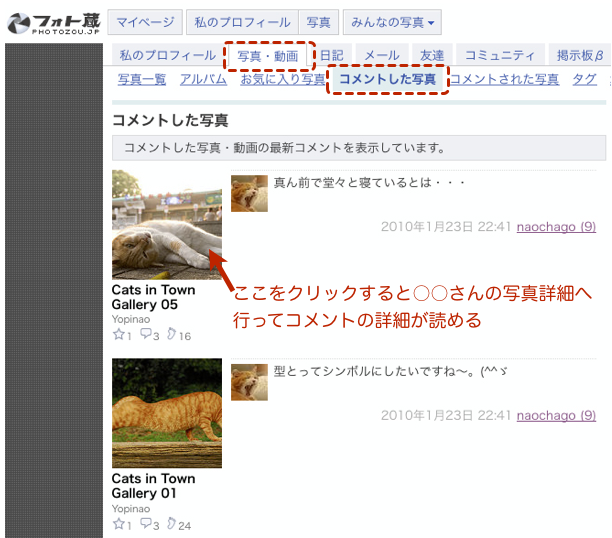Switch to the 写真・動画 tab
612x538 pixels.
[268, 56]
